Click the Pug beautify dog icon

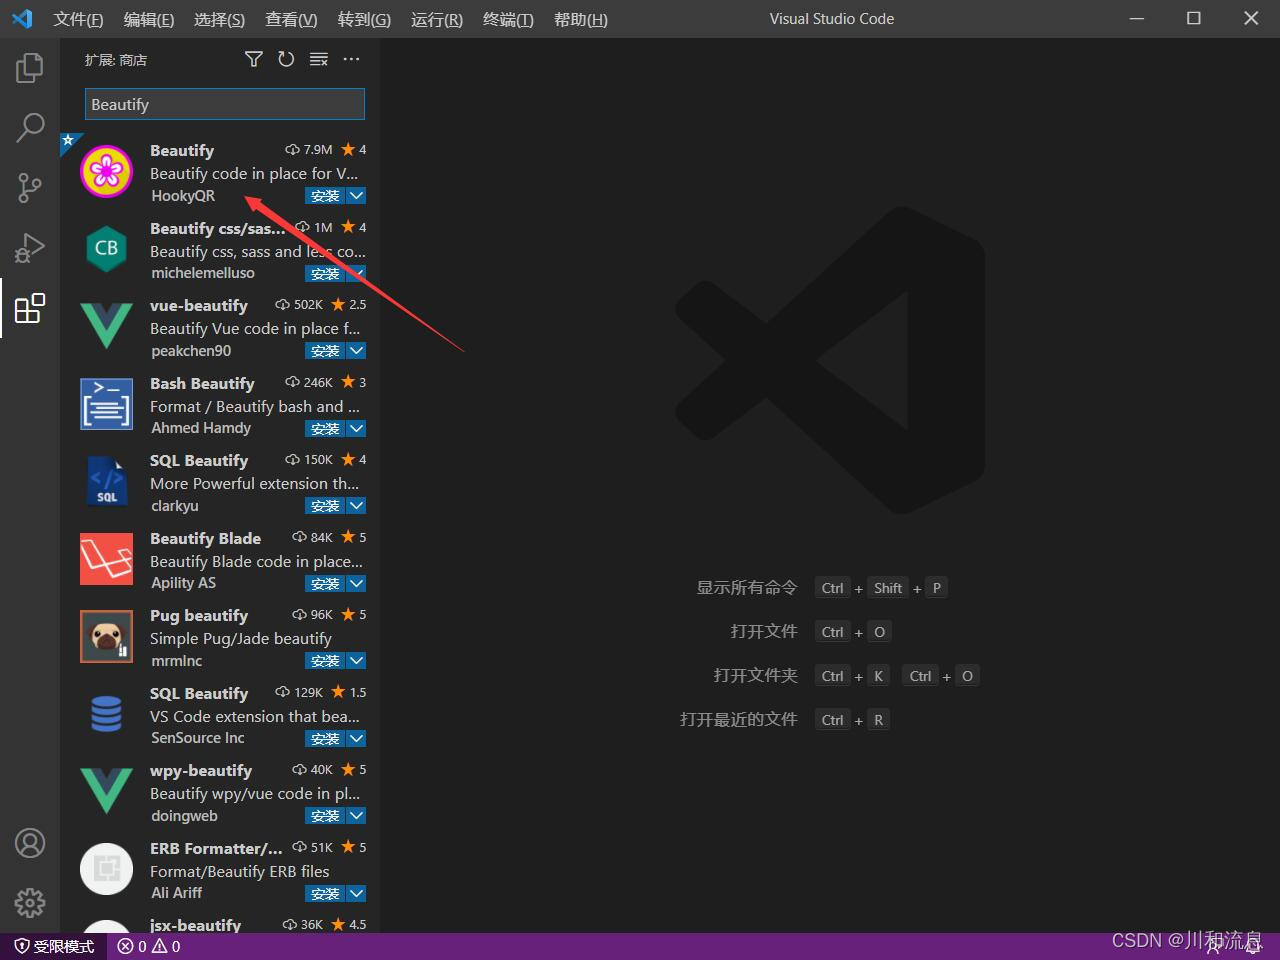[x=106, y=637]
